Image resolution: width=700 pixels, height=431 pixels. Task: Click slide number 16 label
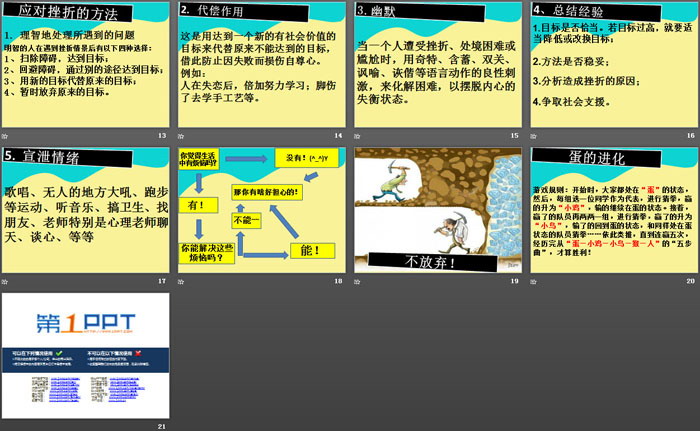point(691,135)
